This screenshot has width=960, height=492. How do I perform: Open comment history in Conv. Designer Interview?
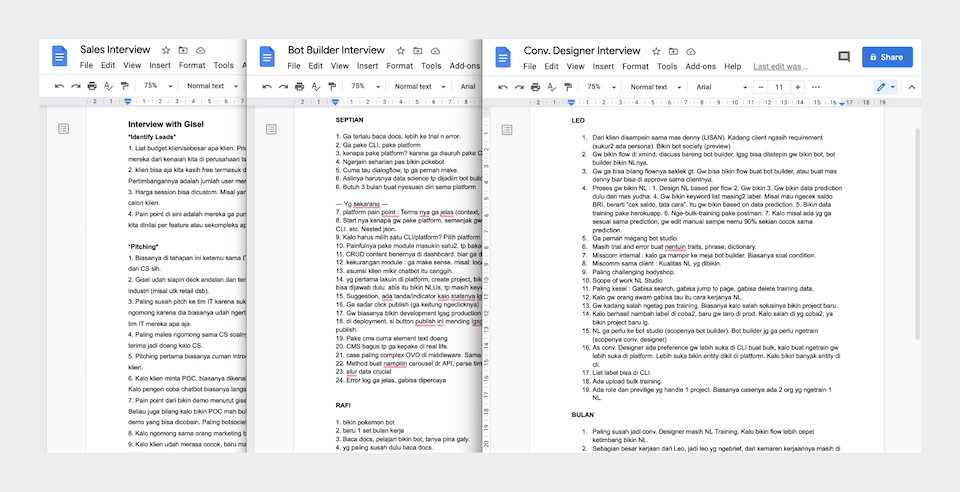click(844, 57)
